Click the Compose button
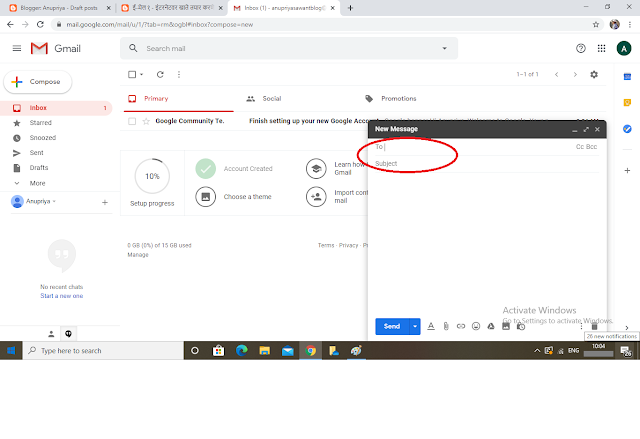The image size is (640, 439). pos(38,82)
